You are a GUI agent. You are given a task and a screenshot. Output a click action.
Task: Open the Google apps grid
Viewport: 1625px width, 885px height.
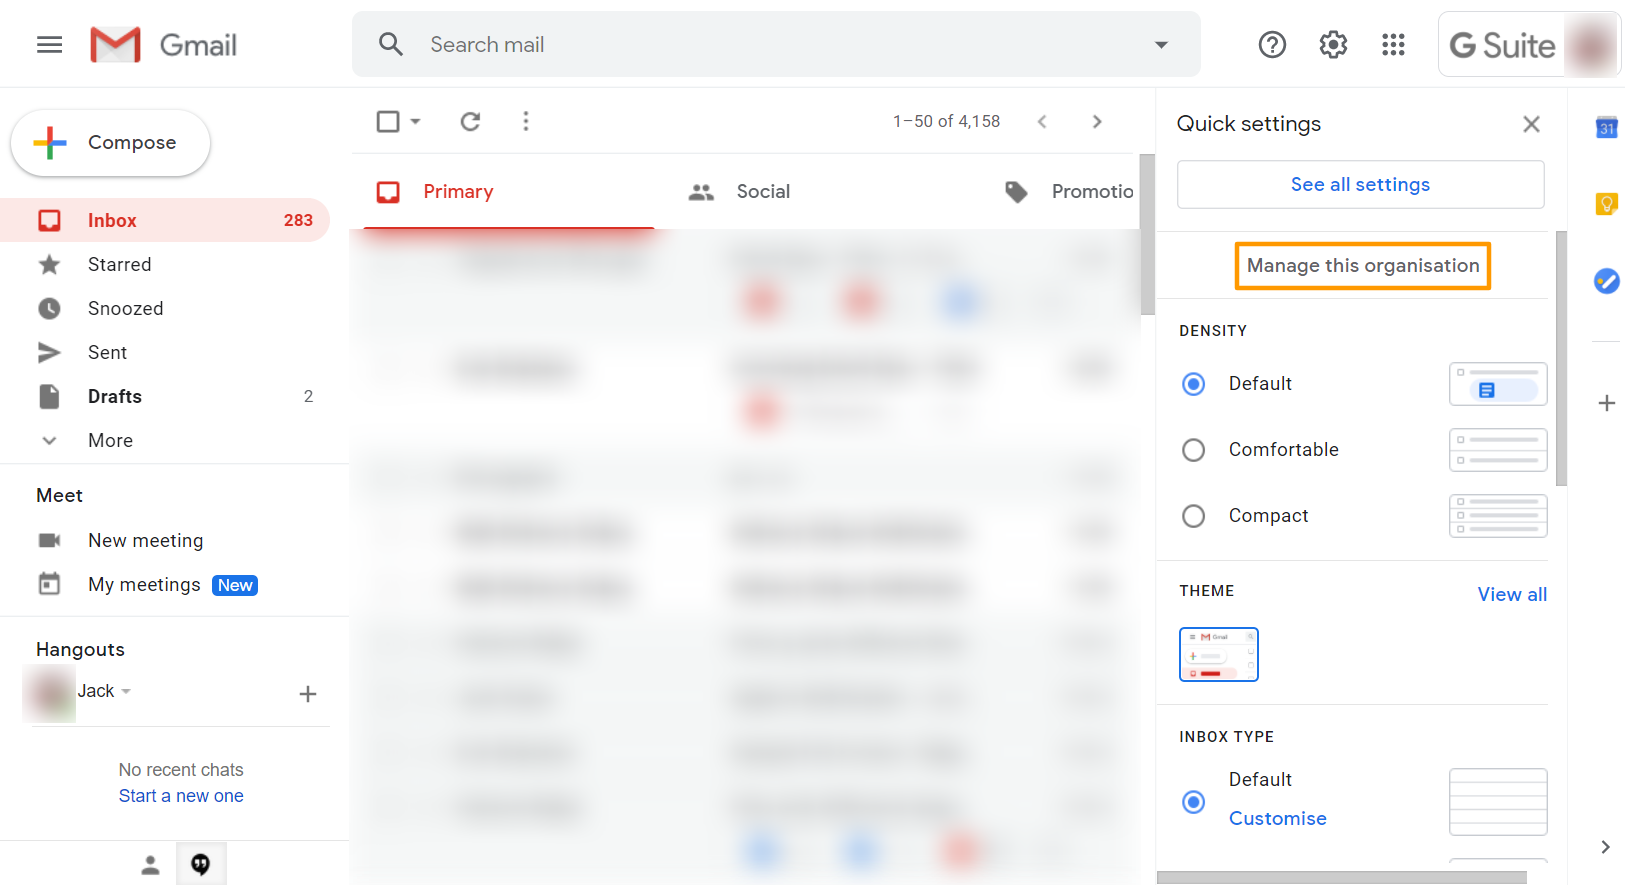[x=1393, y=44]
